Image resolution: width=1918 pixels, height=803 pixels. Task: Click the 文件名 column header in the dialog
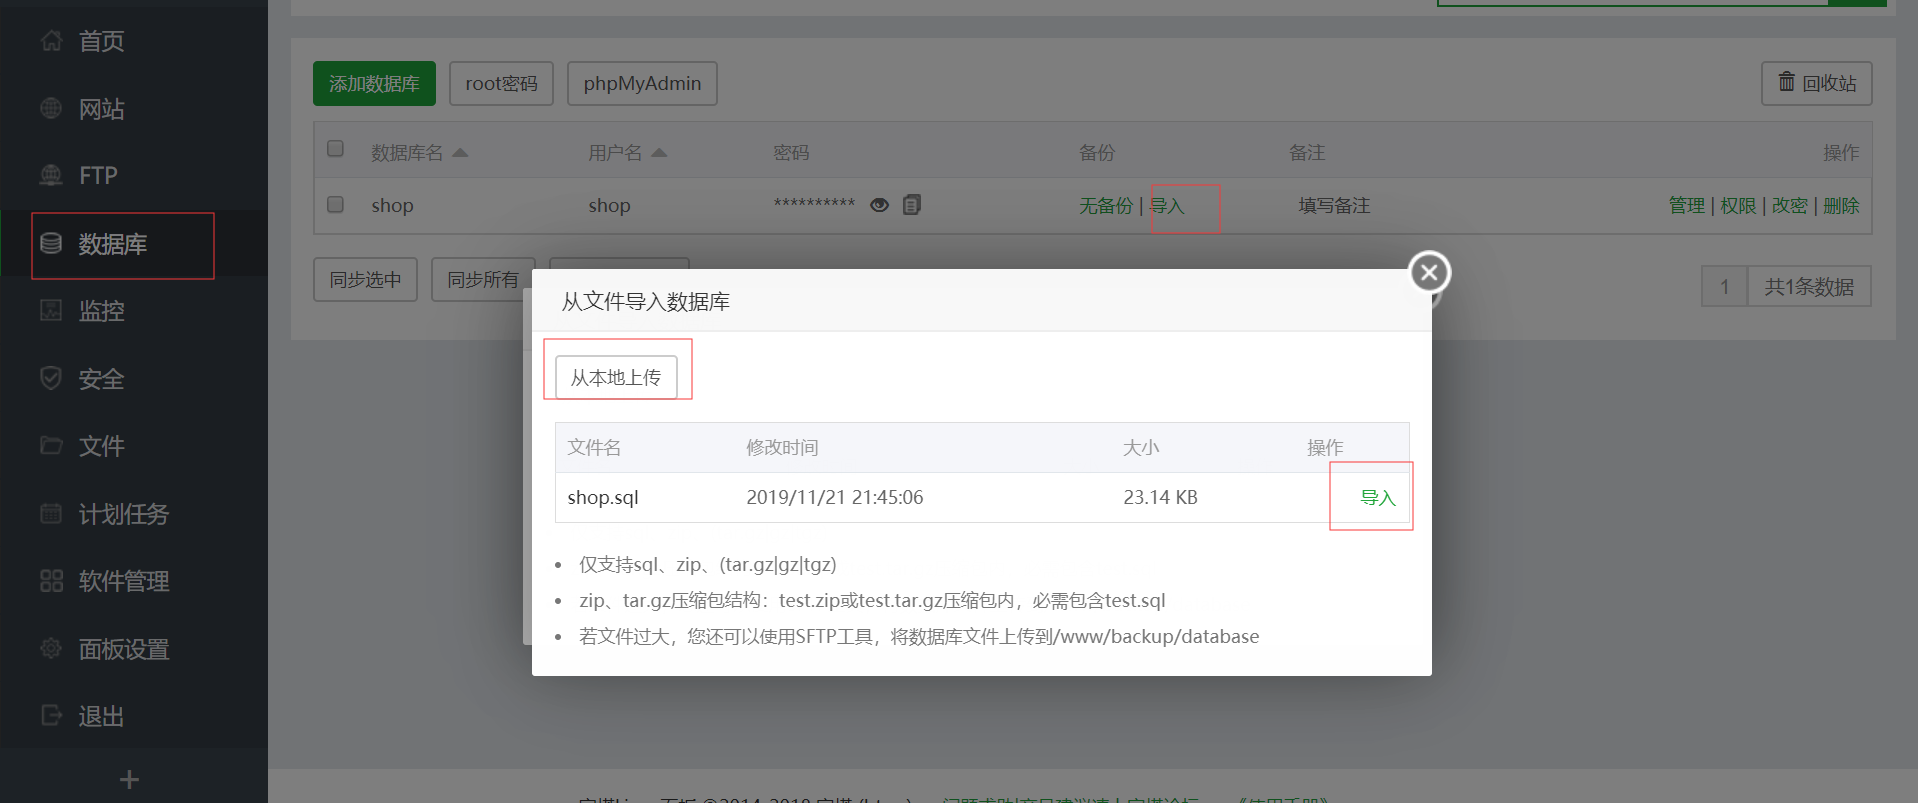[x=594, y=447]
